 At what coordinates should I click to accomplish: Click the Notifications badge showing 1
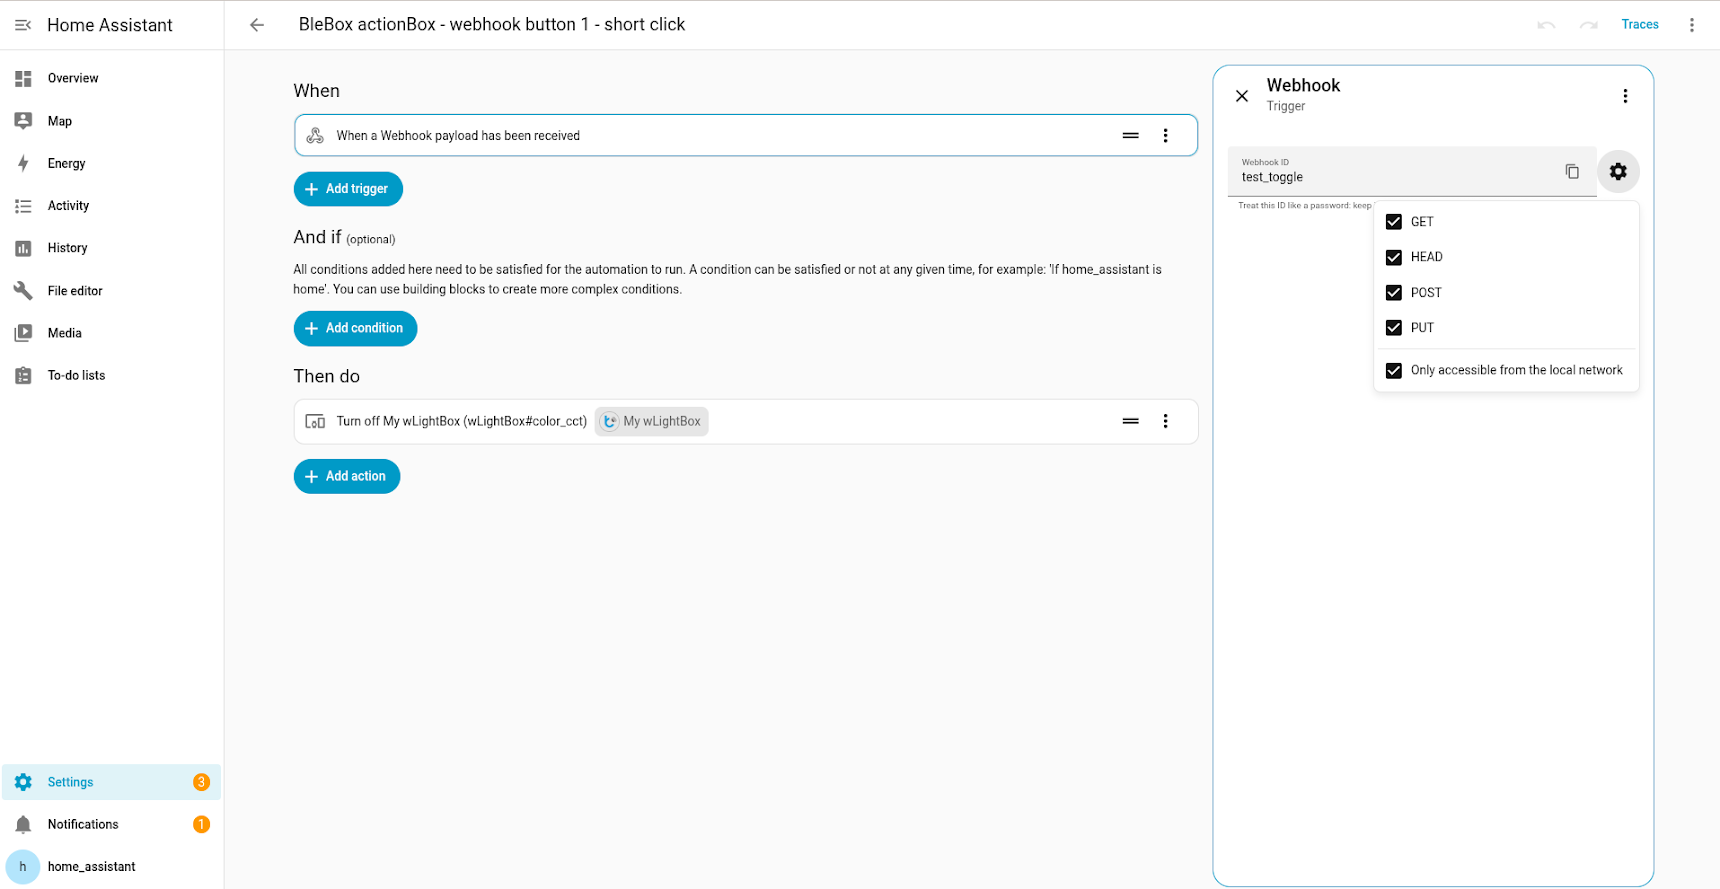(x=201, y=825)
